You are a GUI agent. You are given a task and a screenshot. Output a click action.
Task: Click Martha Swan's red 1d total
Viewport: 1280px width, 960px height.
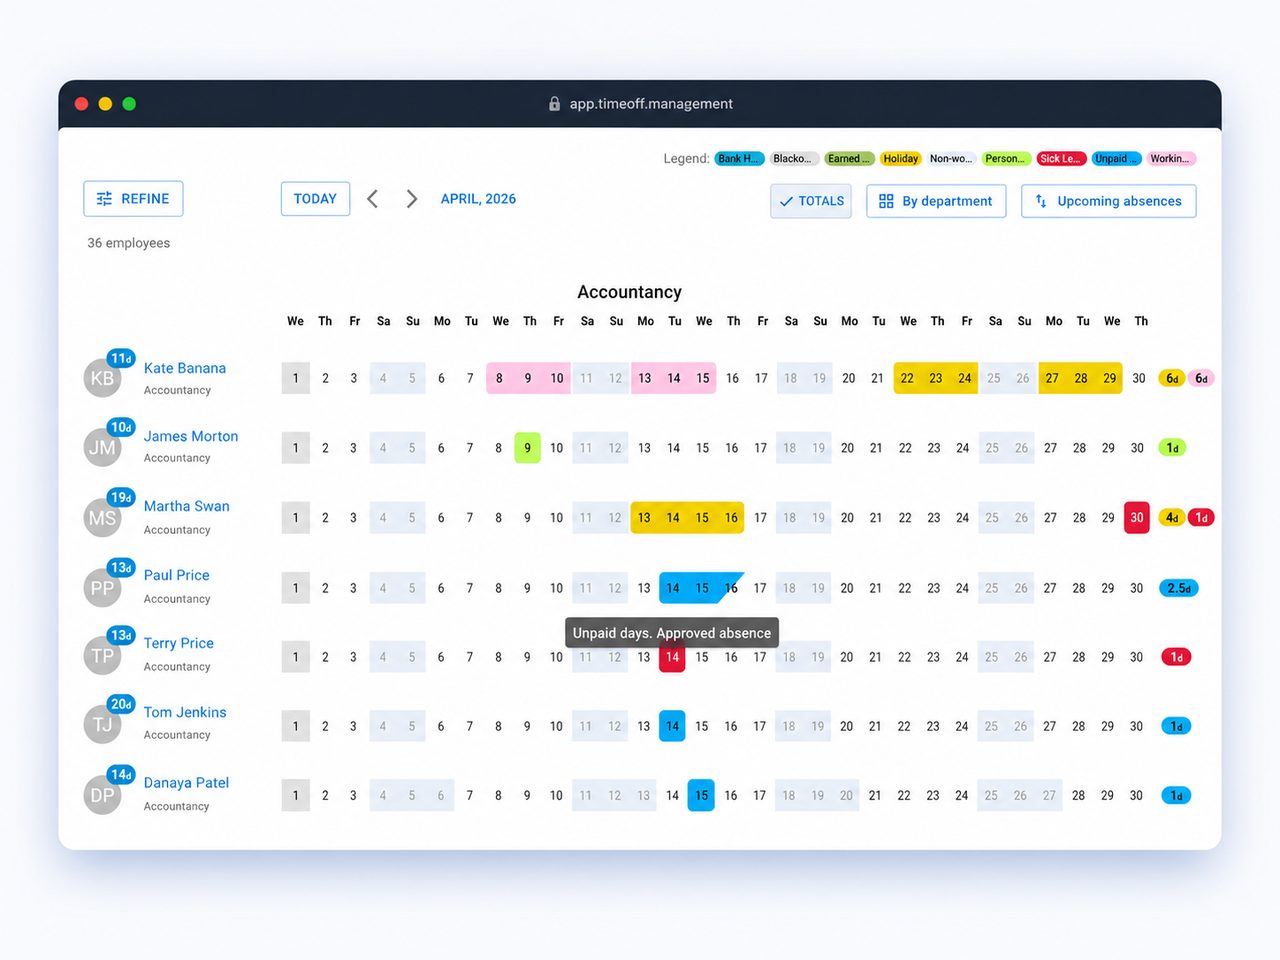pos(1201,518)
